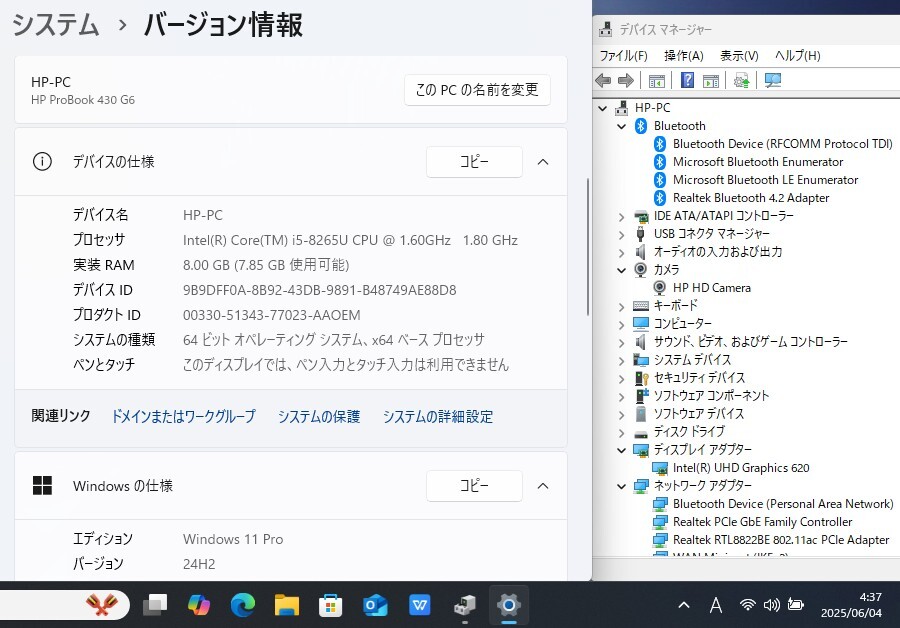The image size is (900, 628).
Task: Expand the キーボード device category
Action: (x=621, y=306)
